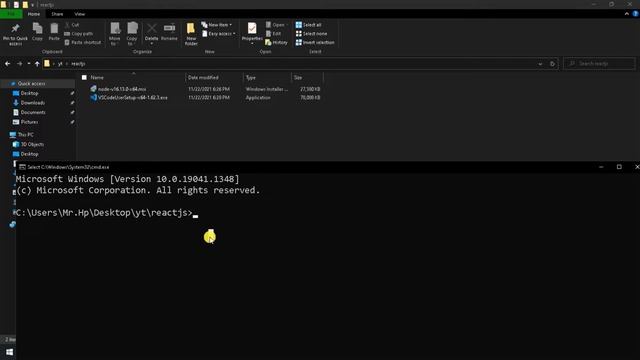Click the cmd.exe title bar icon

click(22, 167)
